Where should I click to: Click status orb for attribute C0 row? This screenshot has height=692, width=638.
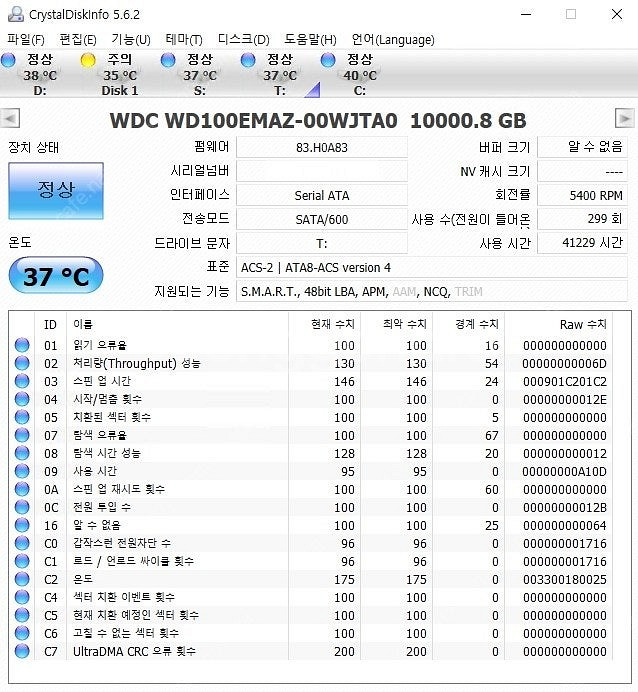[22, 543]
